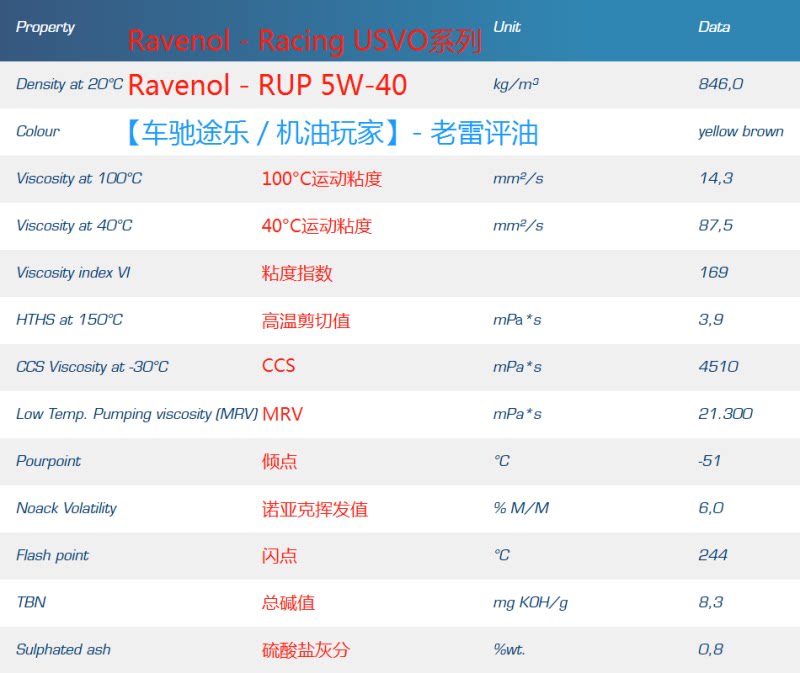Select the Low Temp. Pumping viscosity label
Screen dimensions: 800x673
click(137, 414)
